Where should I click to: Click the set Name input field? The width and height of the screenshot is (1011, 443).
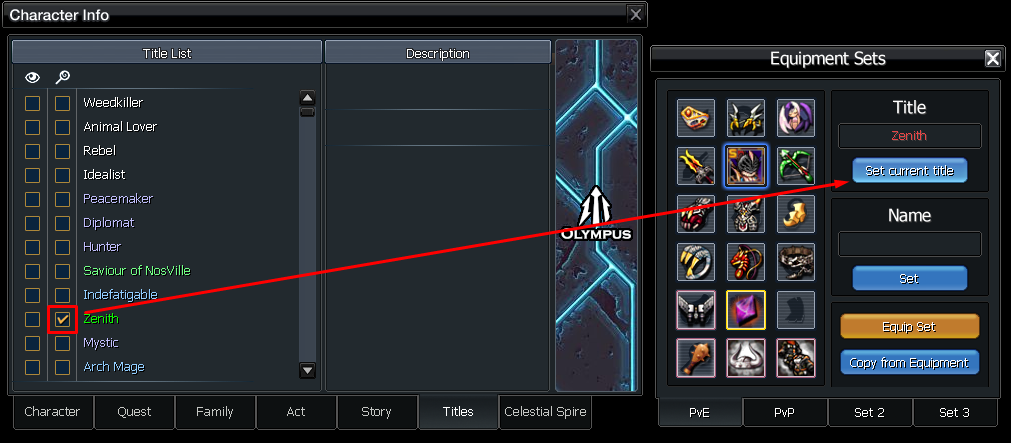[x=909, y=244]
